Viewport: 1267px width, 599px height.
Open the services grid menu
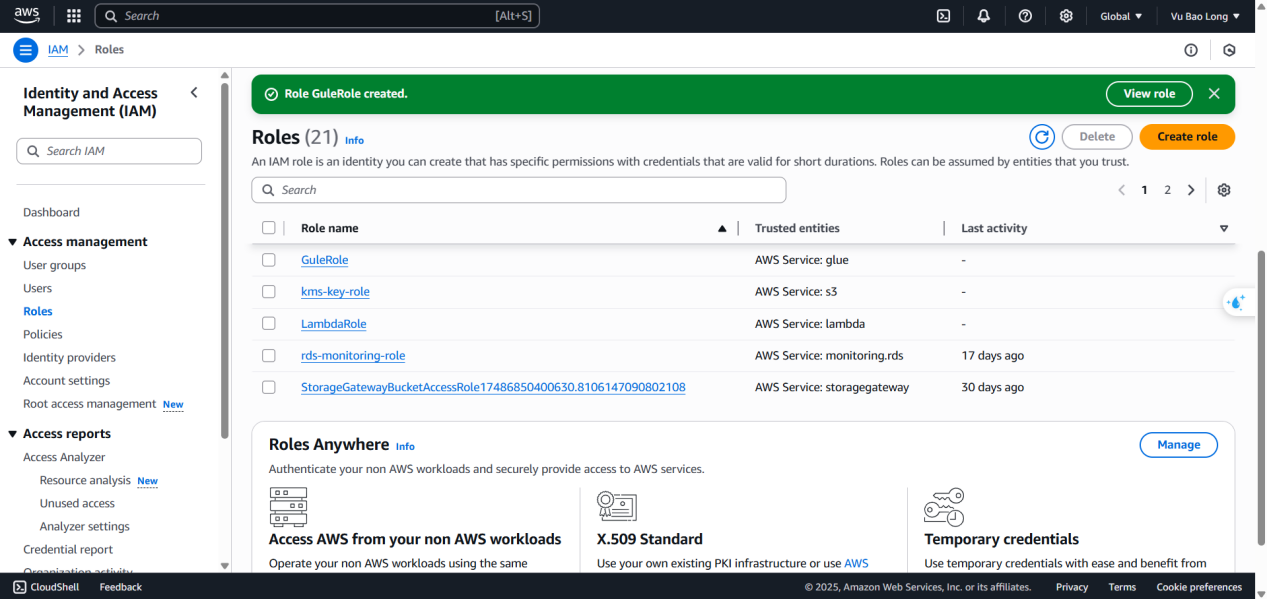pyautogui.click(x=74, y=16)
